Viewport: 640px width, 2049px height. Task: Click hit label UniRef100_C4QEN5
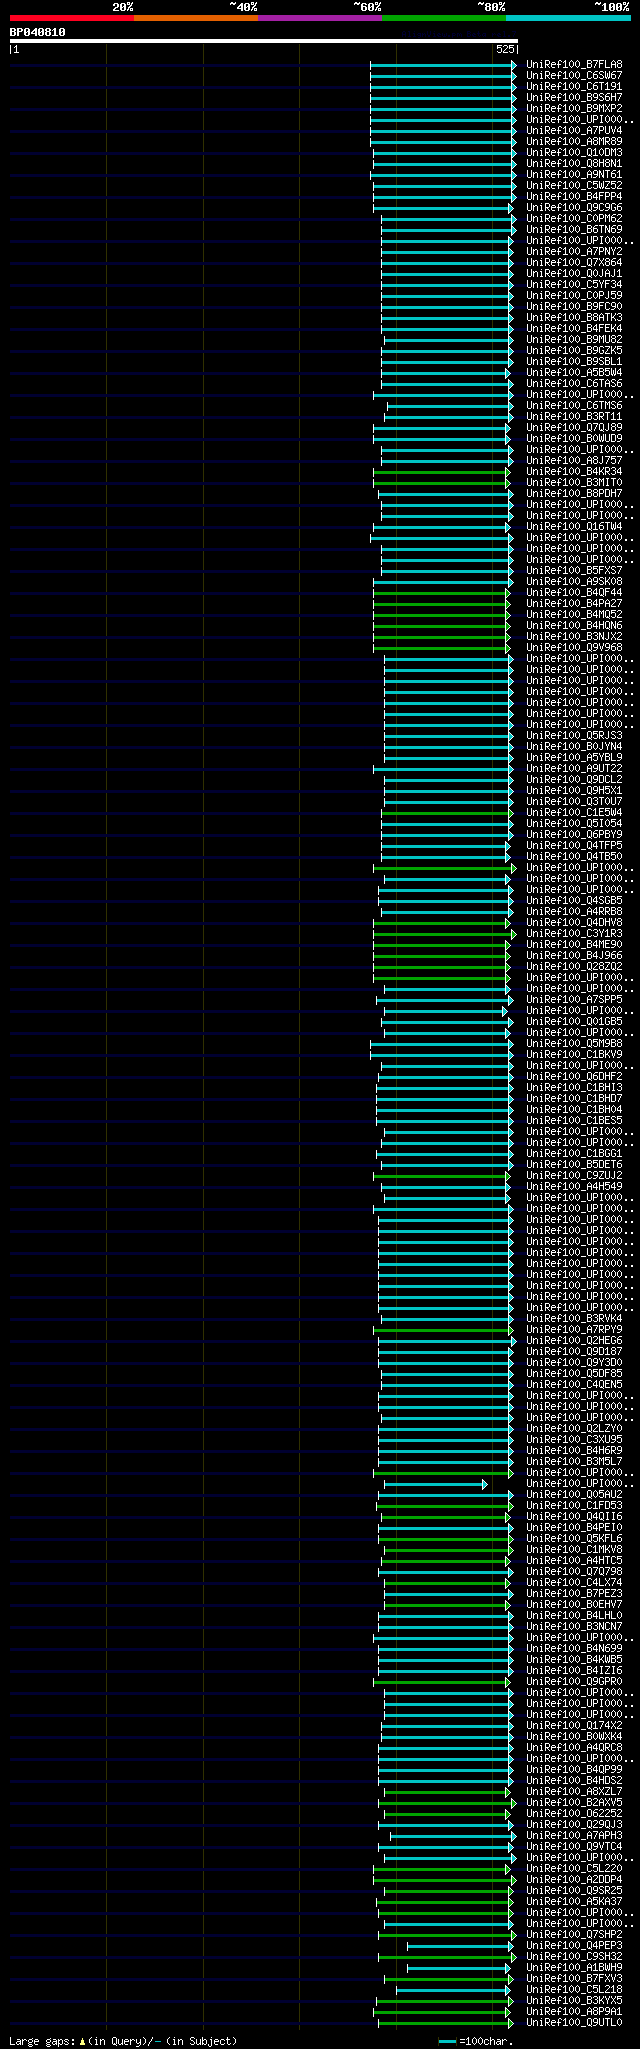[x=574, y=1384]
